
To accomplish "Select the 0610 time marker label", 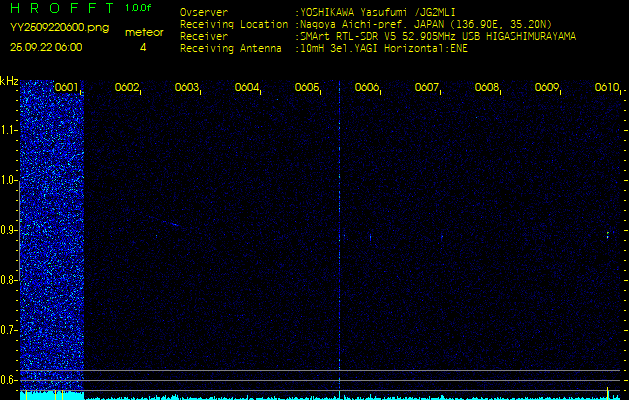I will tap(607, 87).
